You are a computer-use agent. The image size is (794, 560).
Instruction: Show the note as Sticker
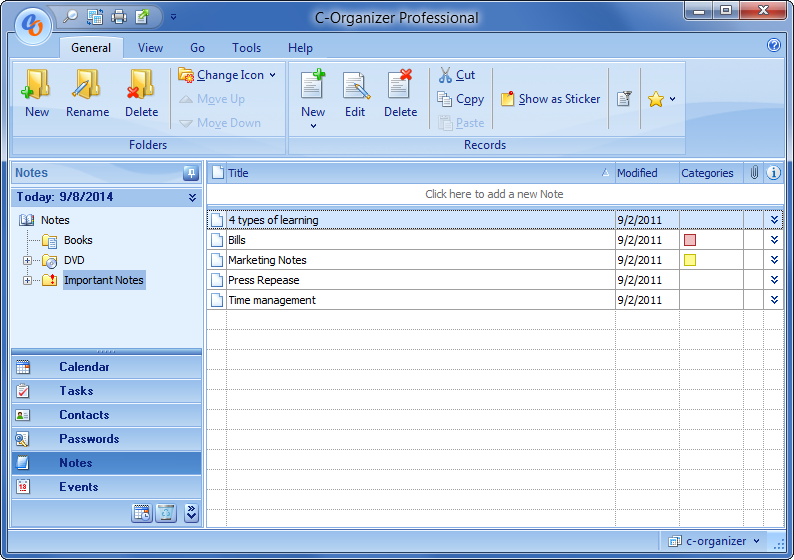pyautogui.click(x=550, y=99)
